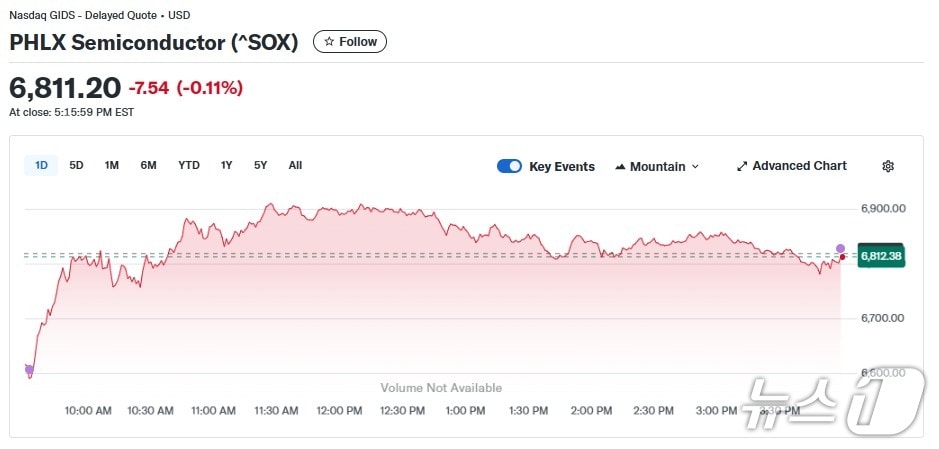
Task: Click the Mountain chart type icon
Action: (x=620, y=167)
